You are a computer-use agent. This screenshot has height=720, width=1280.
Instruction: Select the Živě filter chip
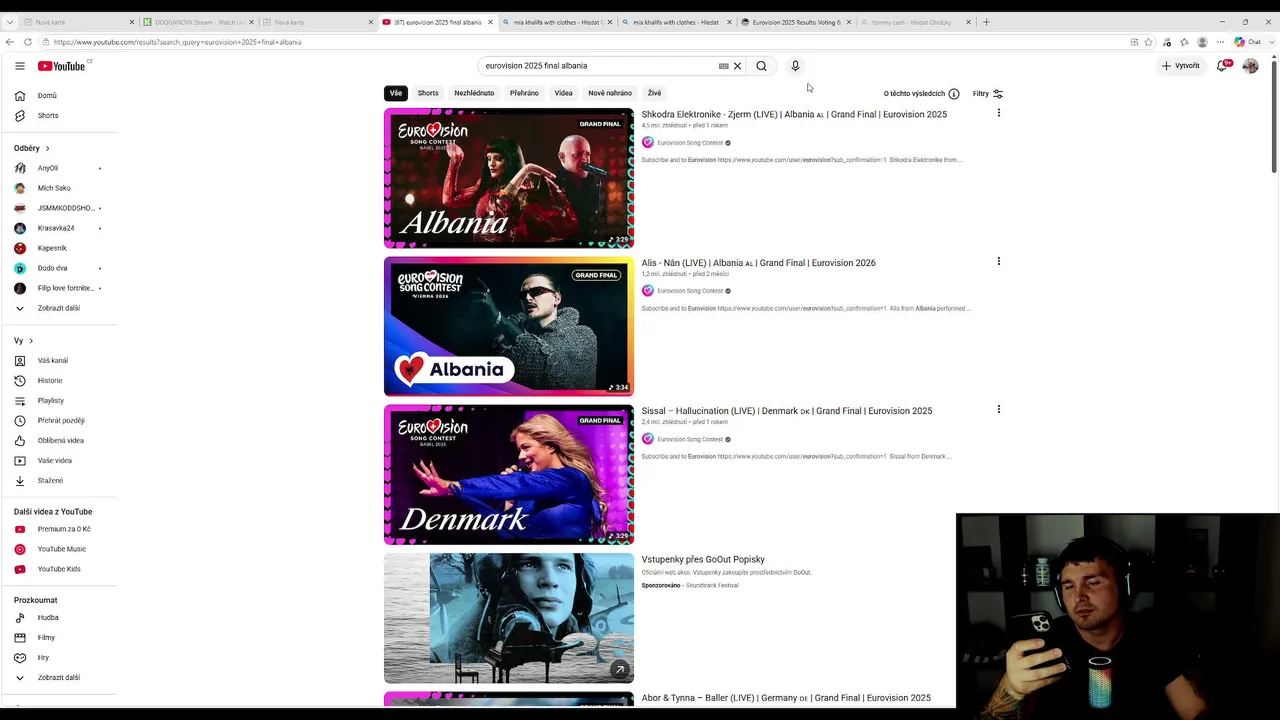pyautogui.click(x=654, y=93)
